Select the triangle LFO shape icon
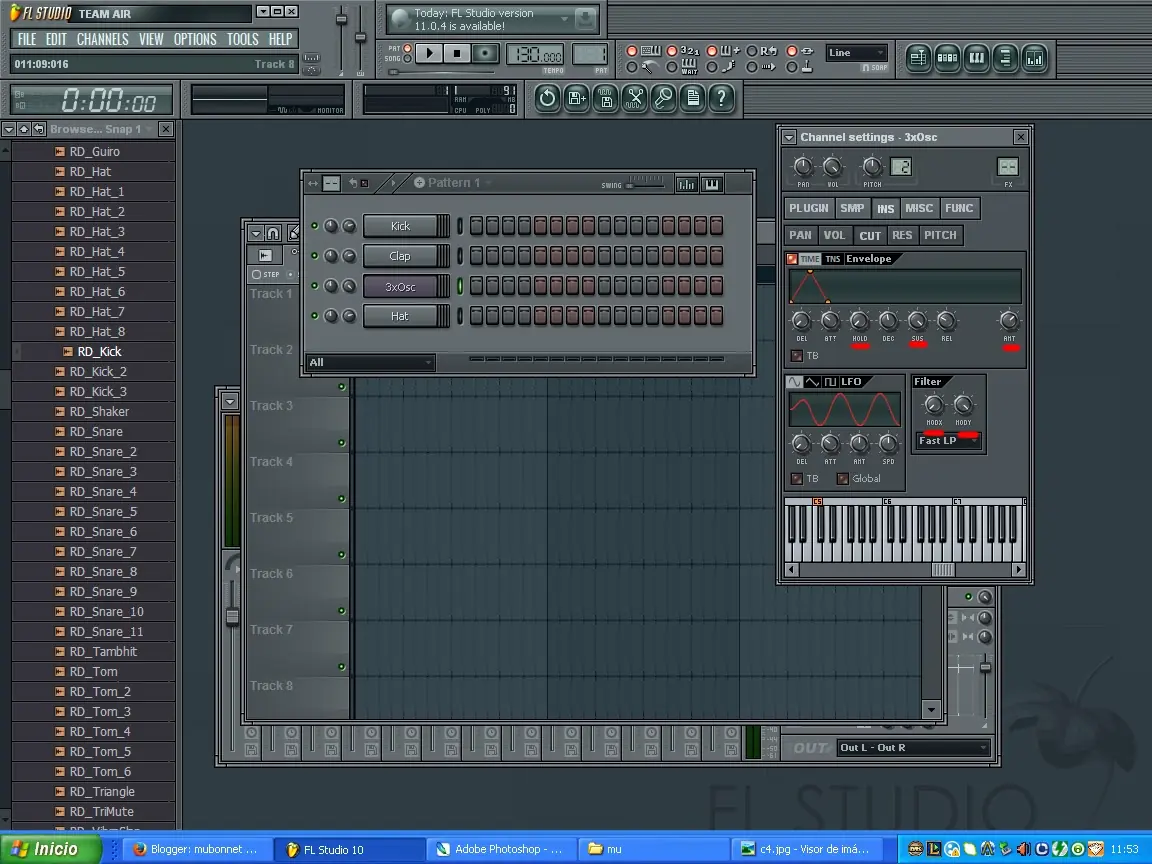The width and height of the screenshot is (1152, 864). point(812,382)
